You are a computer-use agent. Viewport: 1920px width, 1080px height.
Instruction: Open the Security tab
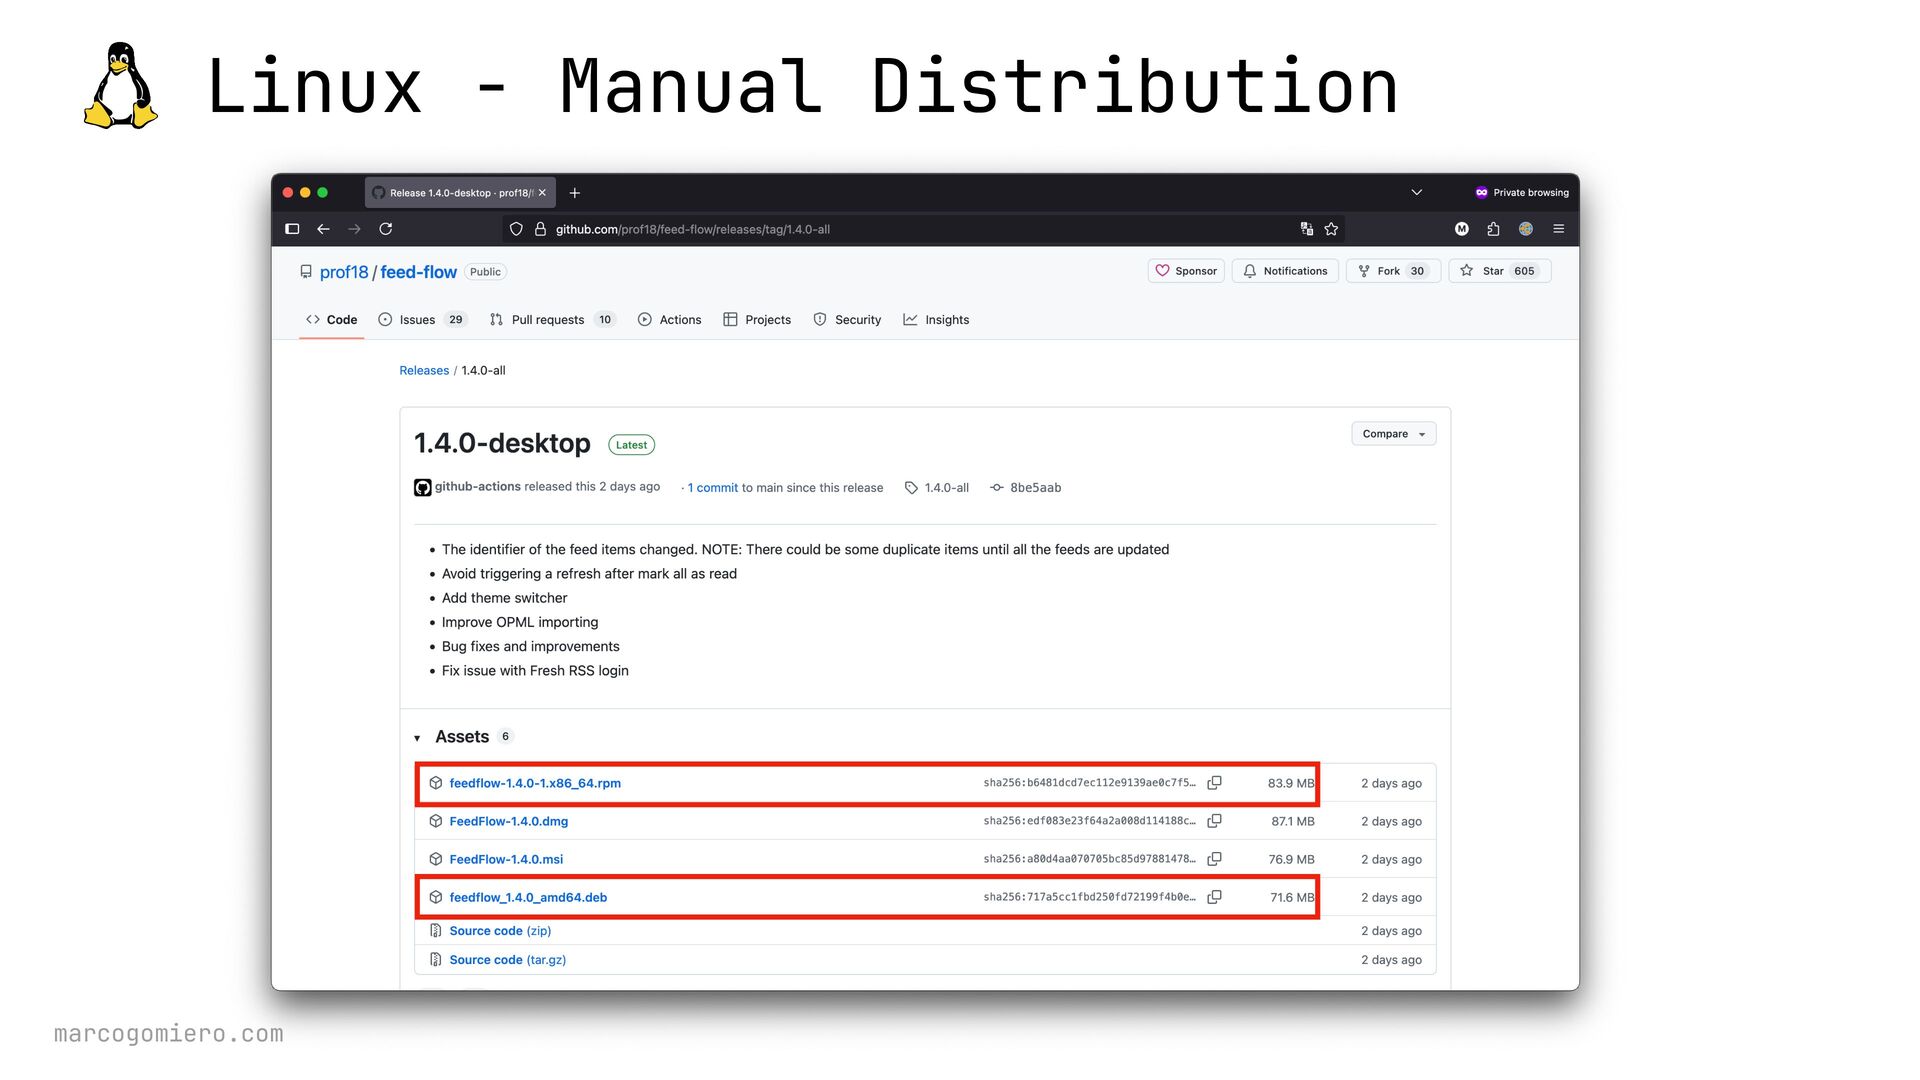click(x=847, y=320)
